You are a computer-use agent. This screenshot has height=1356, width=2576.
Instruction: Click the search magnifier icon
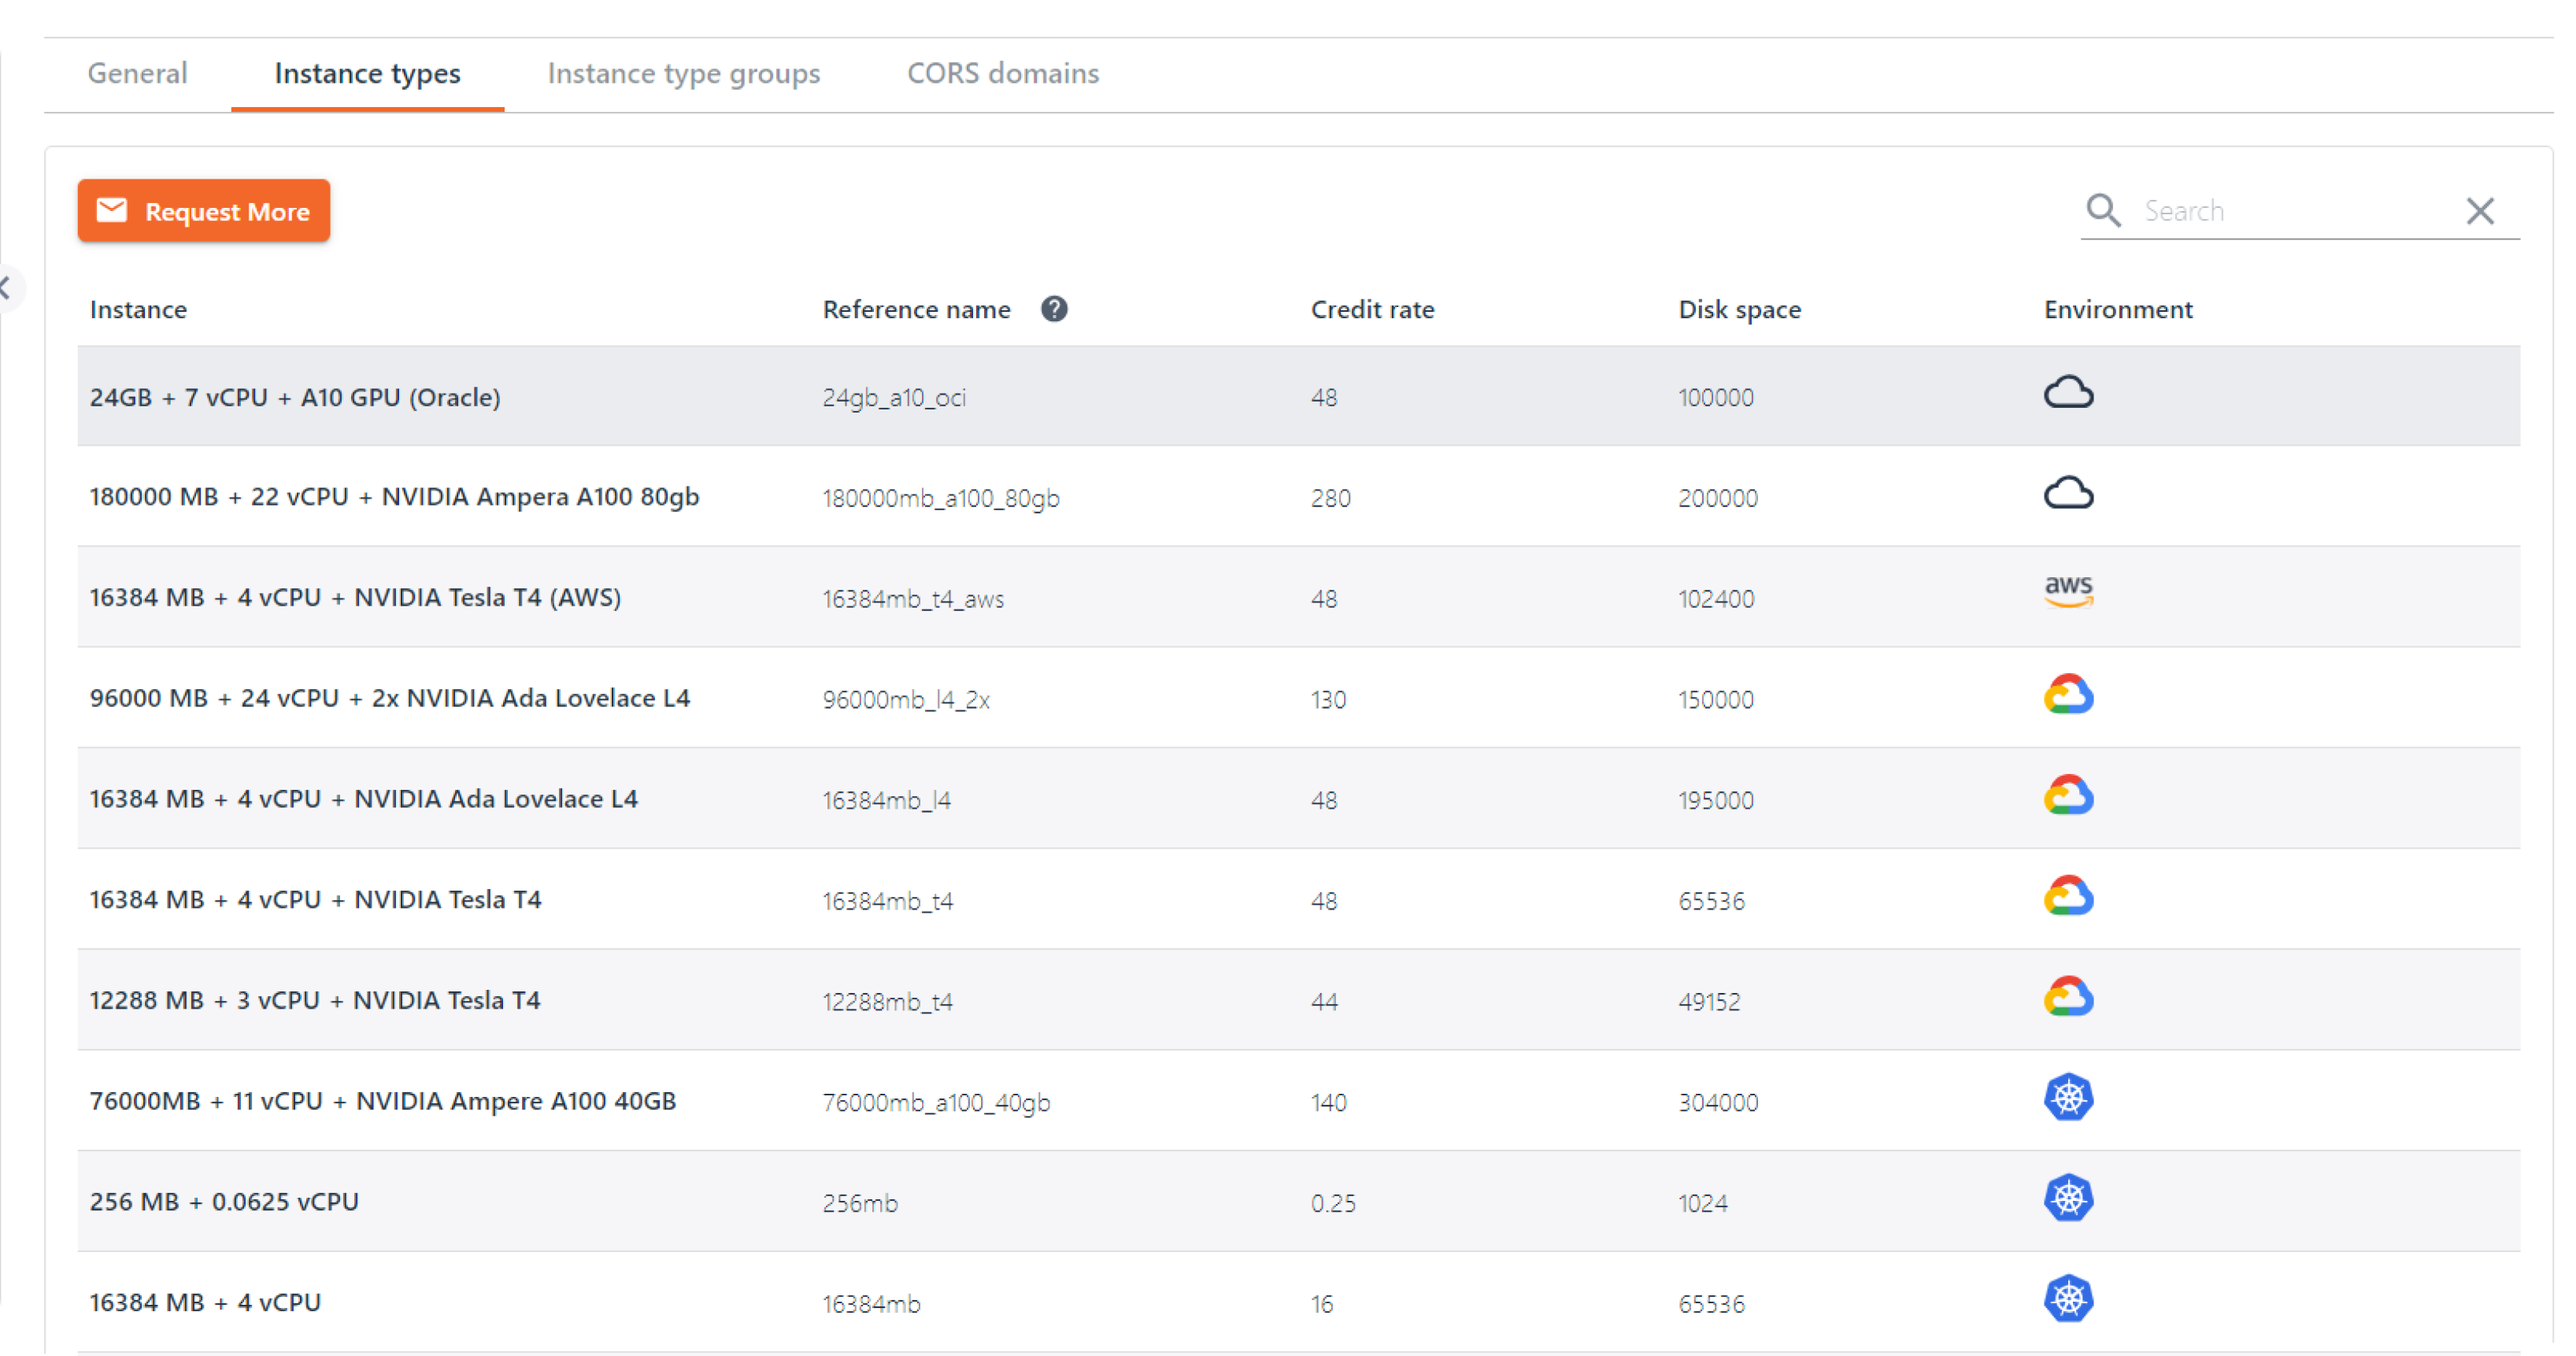(2103, 210)
